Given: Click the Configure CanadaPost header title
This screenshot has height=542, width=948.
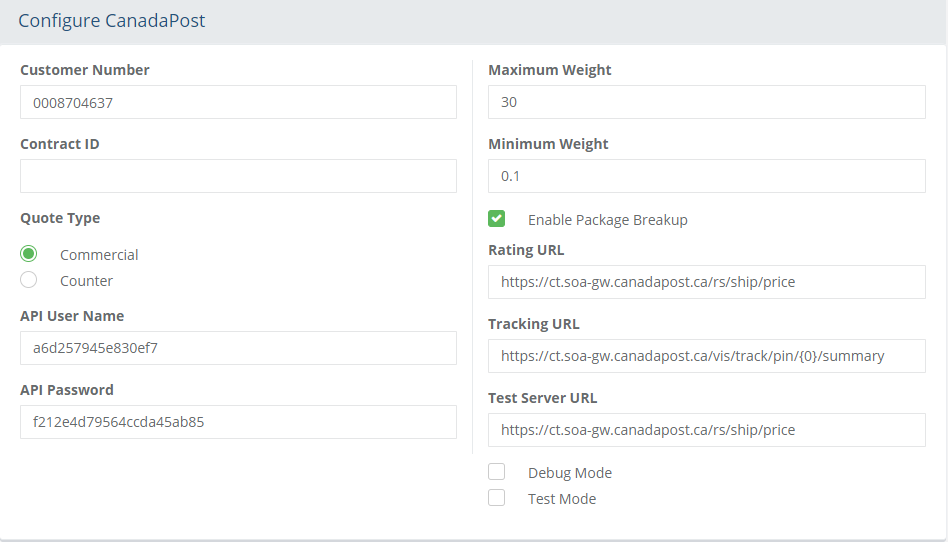Looking at the screenshot, I should tap(112, 21).
